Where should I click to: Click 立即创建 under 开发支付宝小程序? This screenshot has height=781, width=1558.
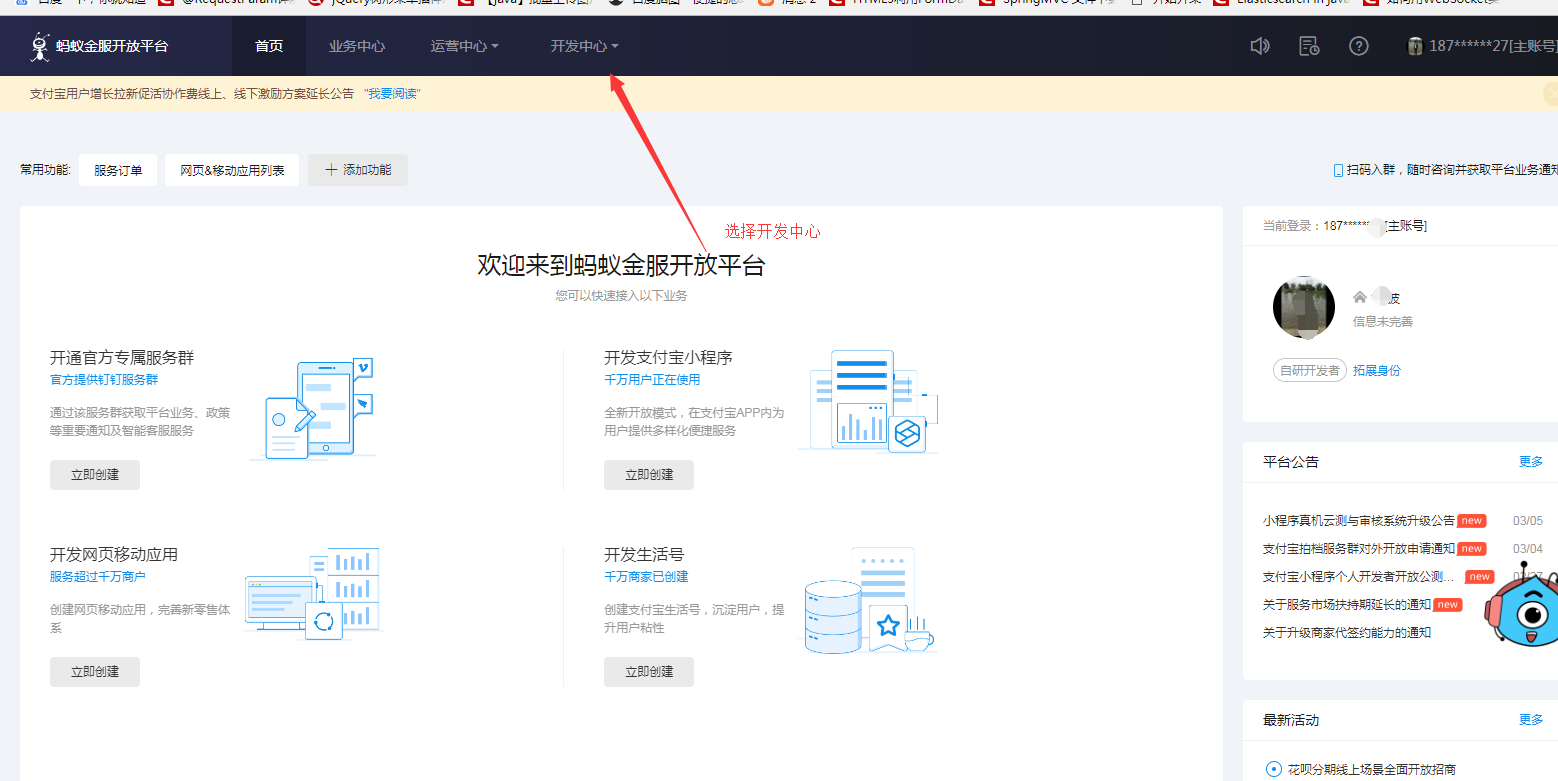pos(649,475)
